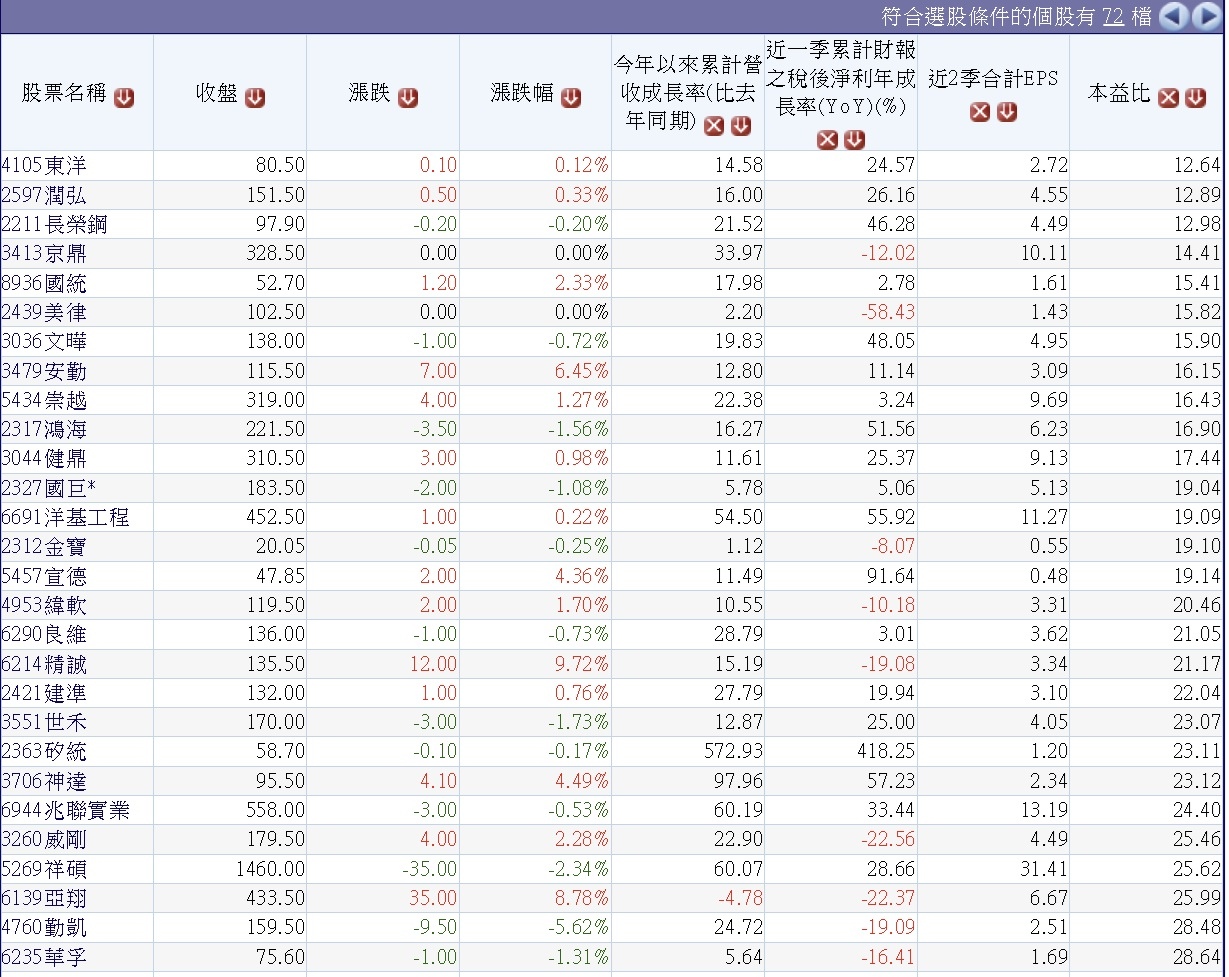1229x977 pixels.
Task: Sort by 累計營收成長率 column arrow
Action: click(741, 125)
